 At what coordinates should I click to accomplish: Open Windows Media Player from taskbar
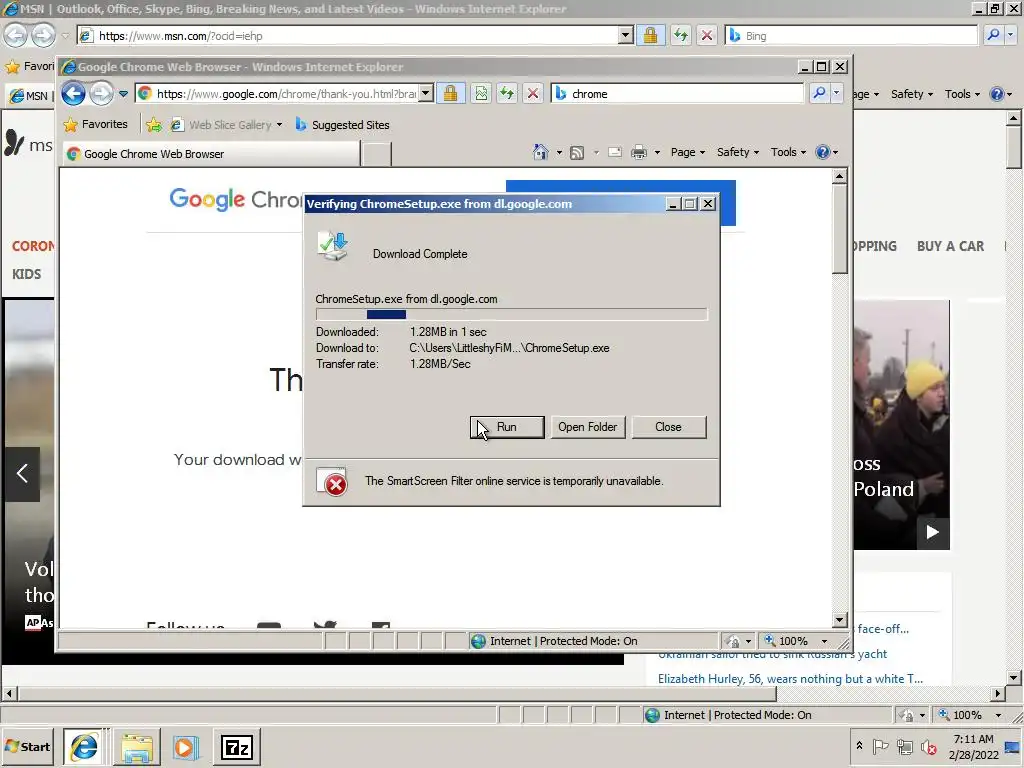185,747
